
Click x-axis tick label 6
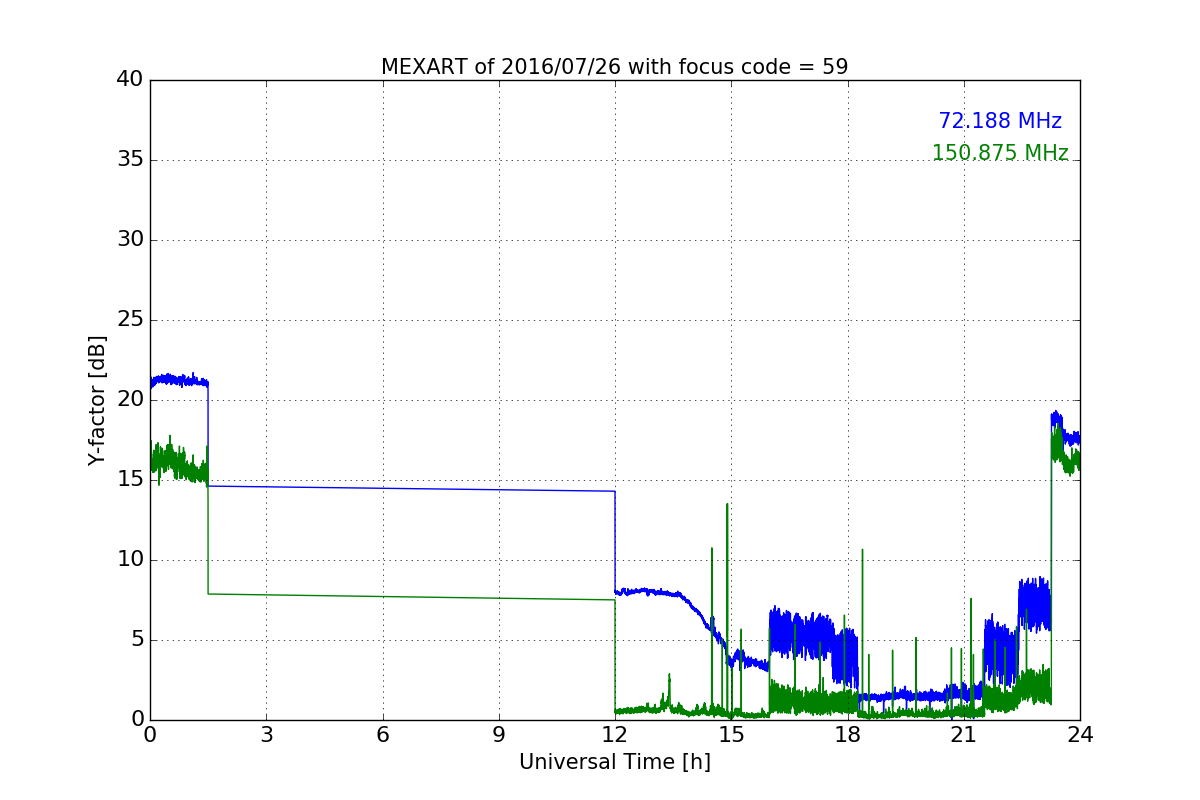tap(382, 735)
